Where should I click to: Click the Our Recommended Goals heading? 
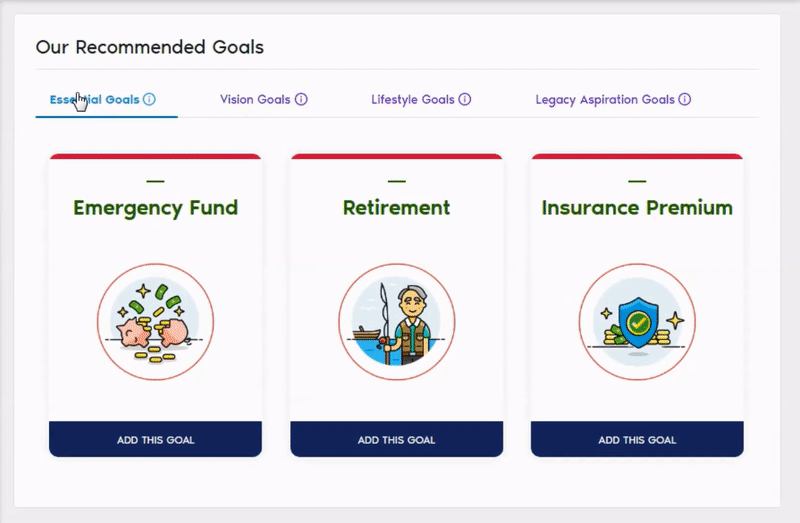(x=149, y=47)
